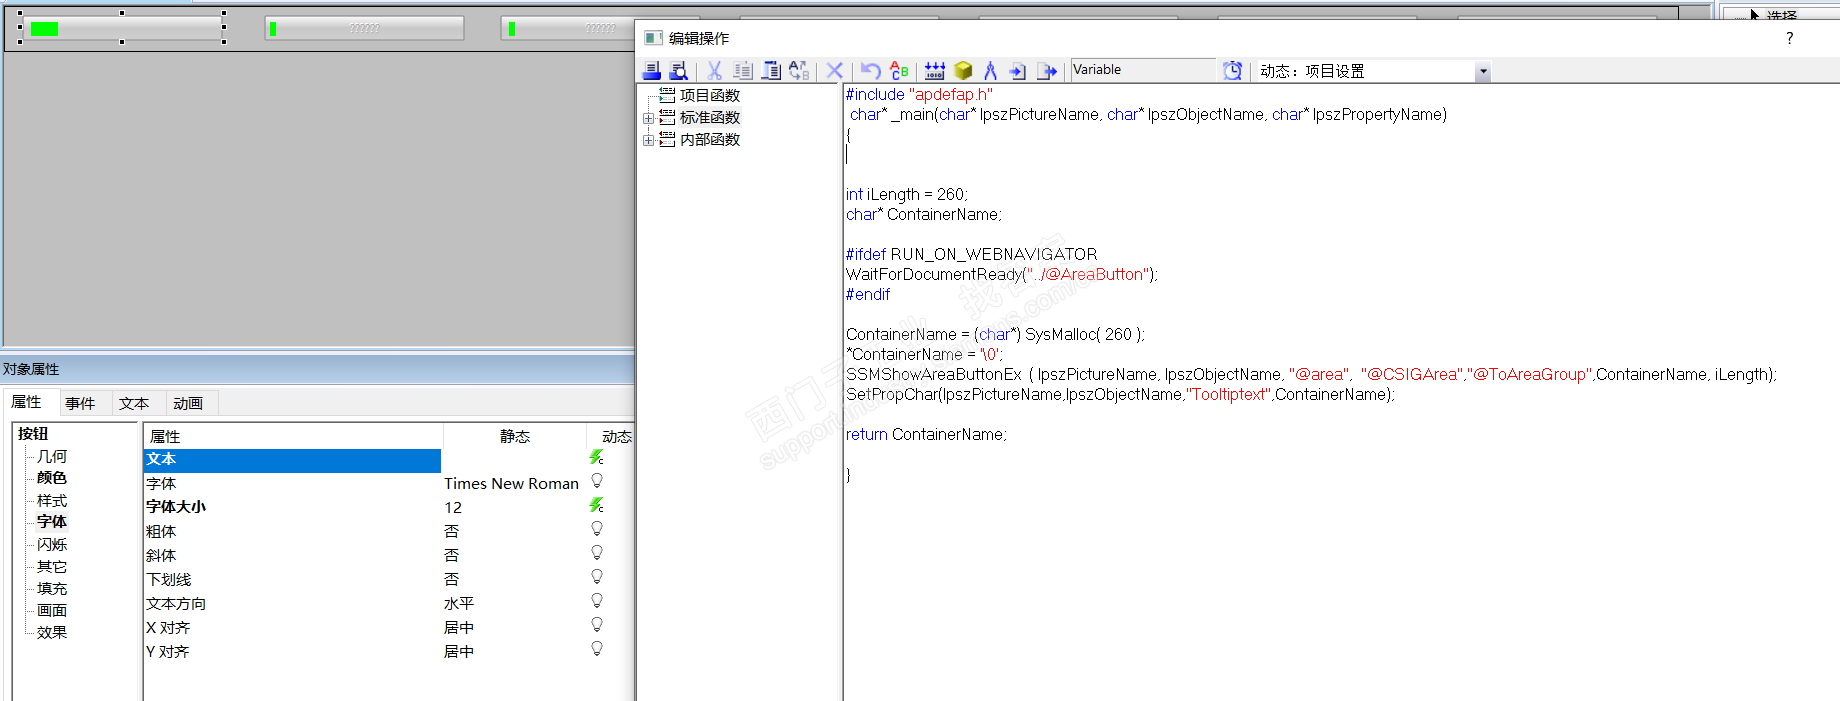Select 内部函数 label in function tree
This screenshot has width=1840, height=701.
(710, 140)
